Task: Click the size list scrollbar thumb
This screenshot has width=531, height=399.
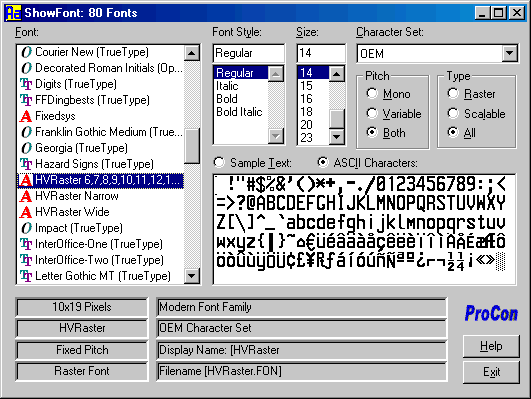Action: (336, 119)
